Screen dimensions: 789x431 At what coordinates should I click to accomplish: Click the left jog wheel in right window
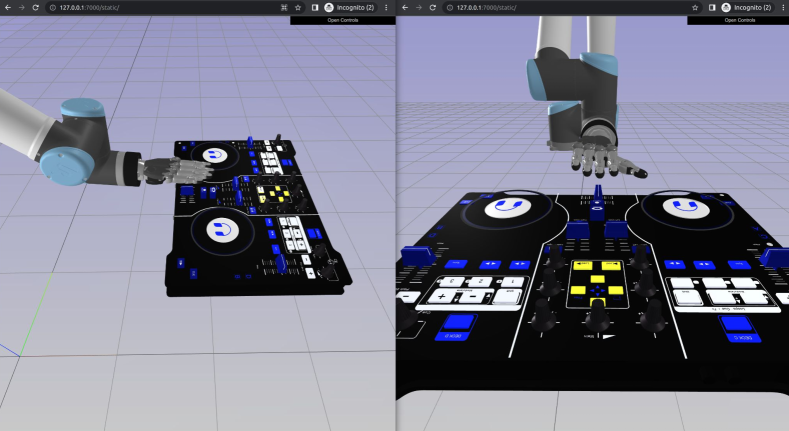[507, 210]
